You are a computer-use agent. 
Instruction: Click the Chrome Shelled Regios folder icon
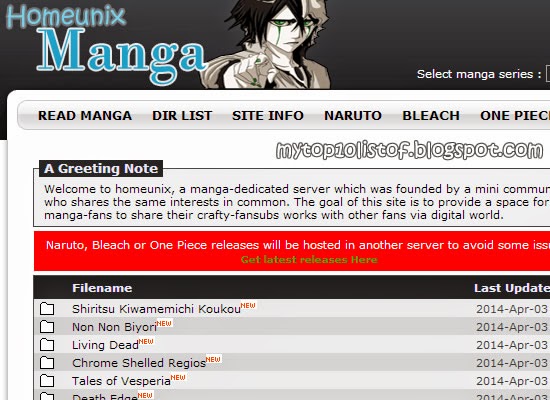click(x=47, y=362)
